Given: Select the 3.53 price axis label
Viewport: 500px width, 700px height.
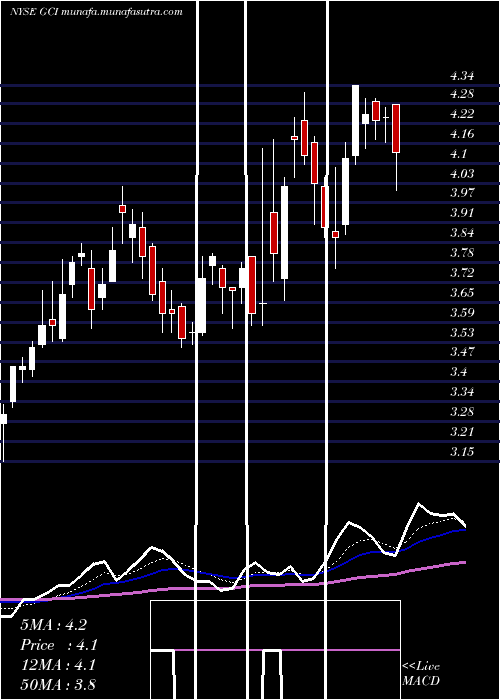Looking at the screenshot, I should [x=462, y=332].
